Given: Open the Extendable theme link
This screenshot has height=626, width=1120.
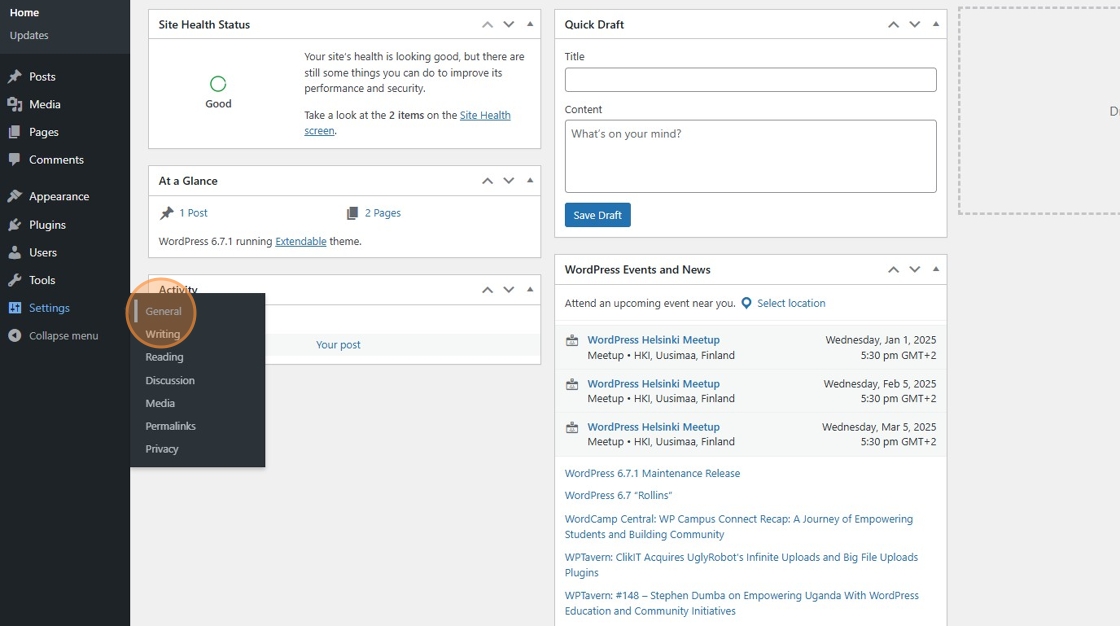Looking at the screenshot, I should coord(301,242).
